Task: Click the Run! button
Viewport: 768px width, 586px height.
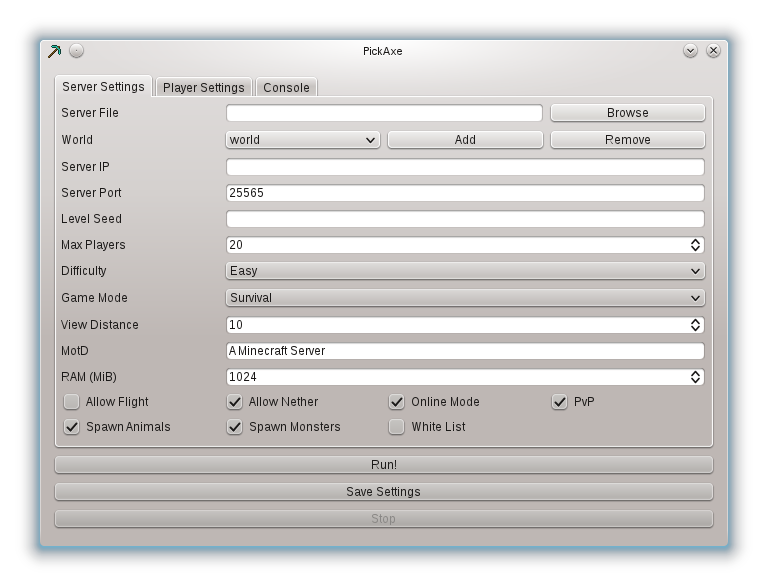Action: click(384, 465)
